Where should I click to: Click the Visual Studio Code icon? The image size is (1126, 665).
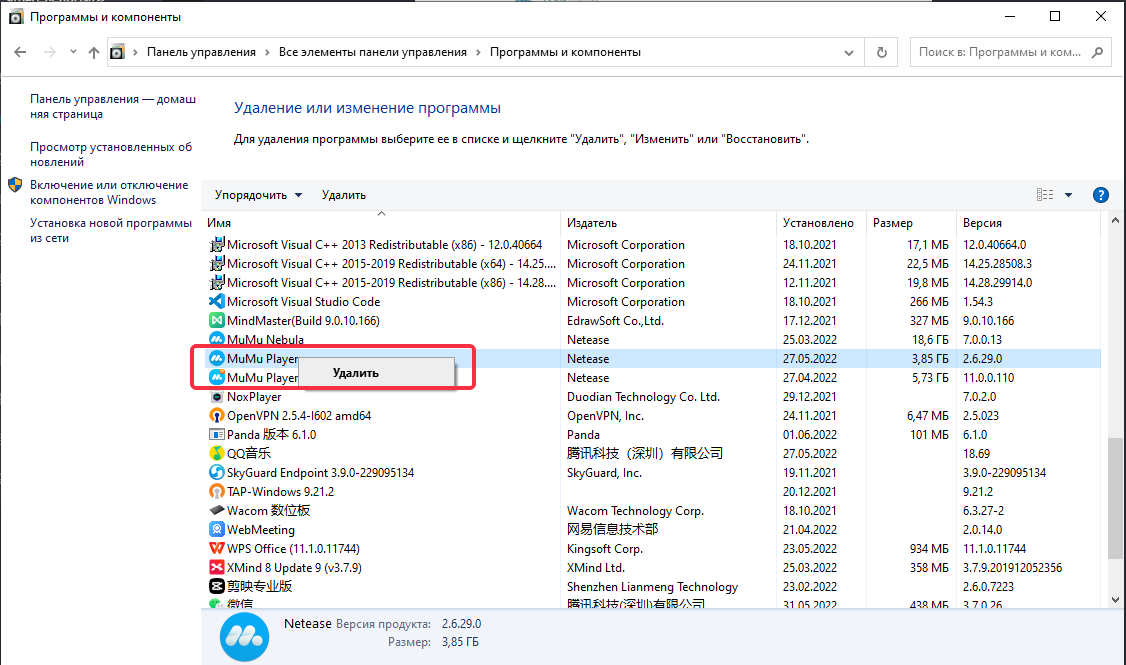point(216,302)
